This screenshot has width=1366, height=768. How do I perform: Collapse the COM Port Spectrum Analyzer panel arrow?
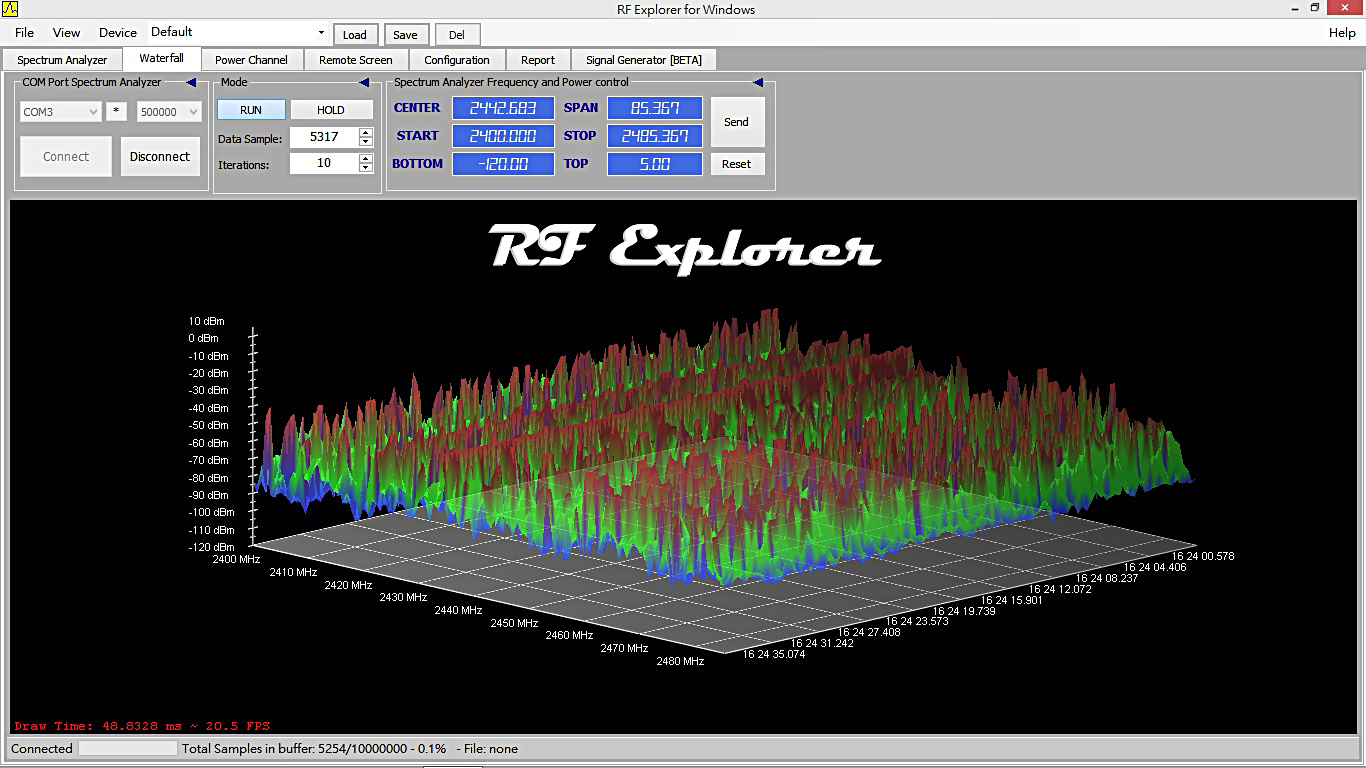click(x=191, y=82)
